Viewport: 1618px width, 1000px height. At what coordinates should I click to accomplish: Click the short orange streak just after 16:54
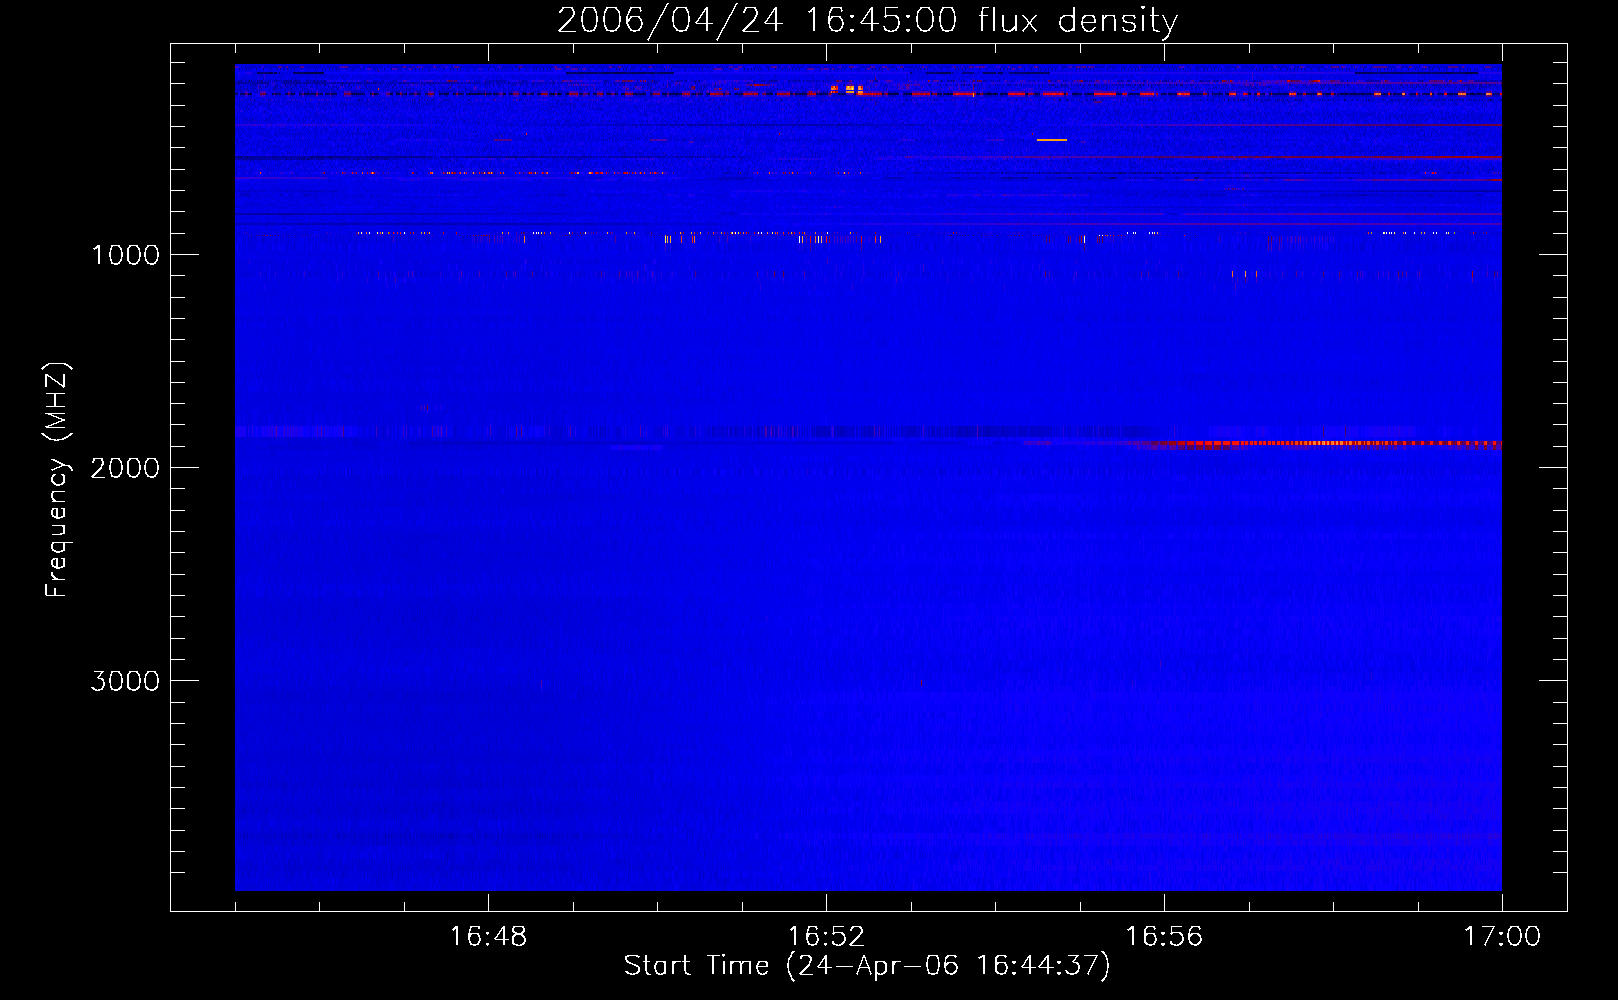pyautogui.click(x=1051, y=140)
